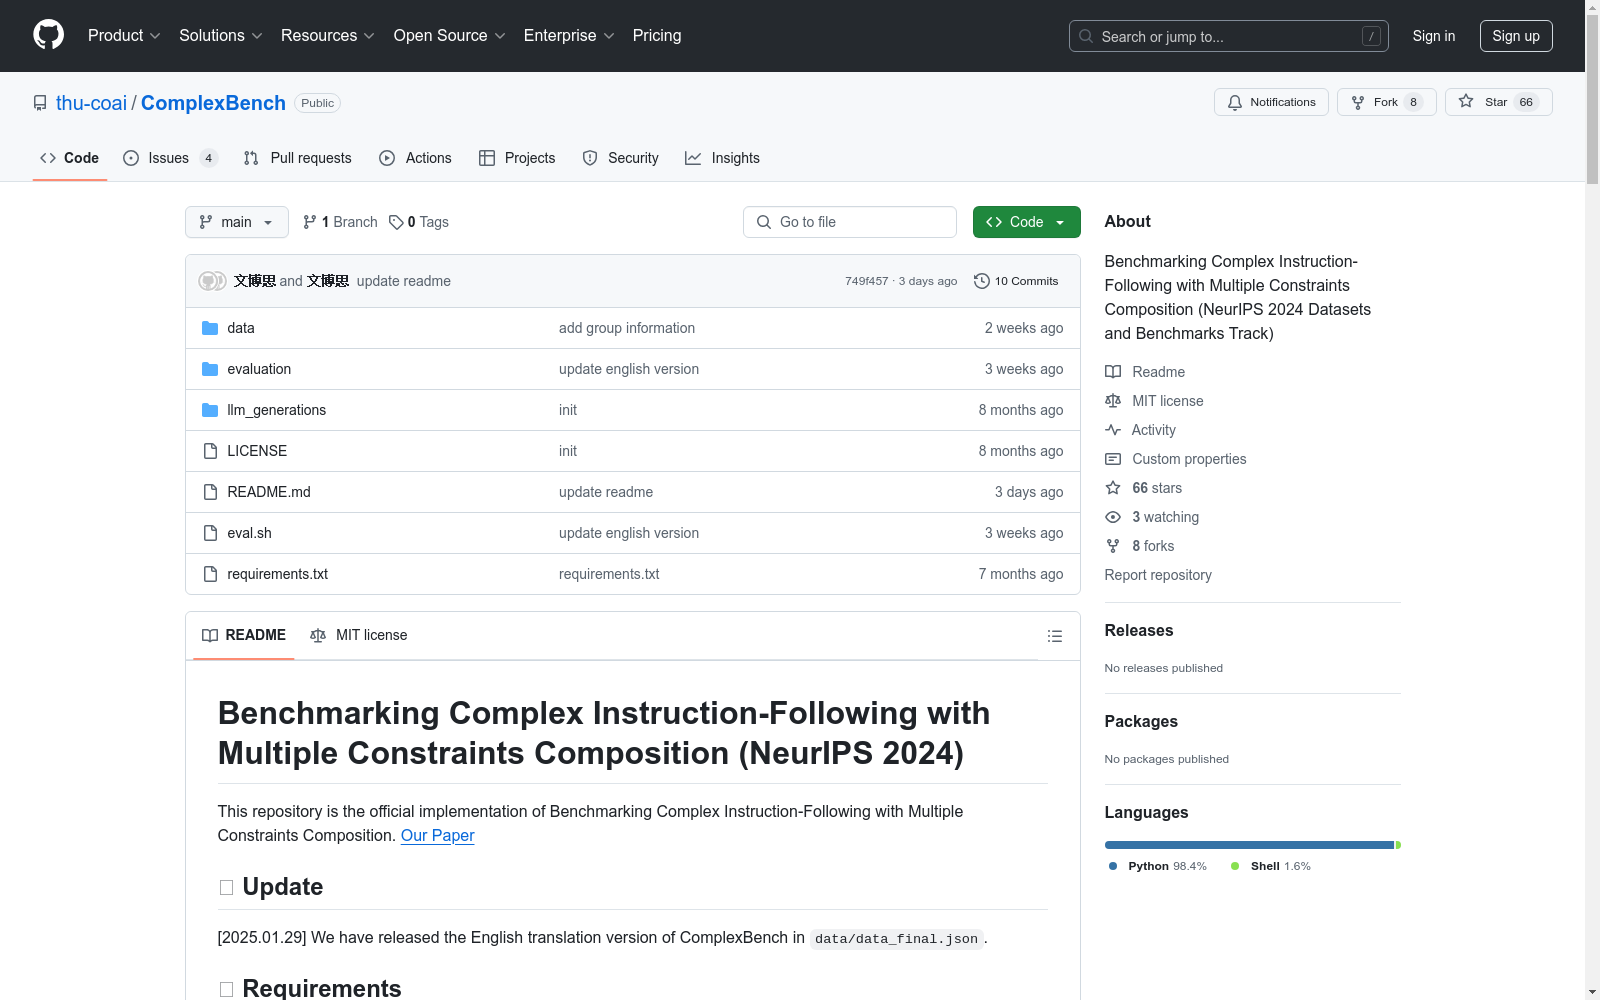The height and width of the screenshot is (1000, 1600).
Task: Click the eval.sh file icon
Action: click(210, 533)
